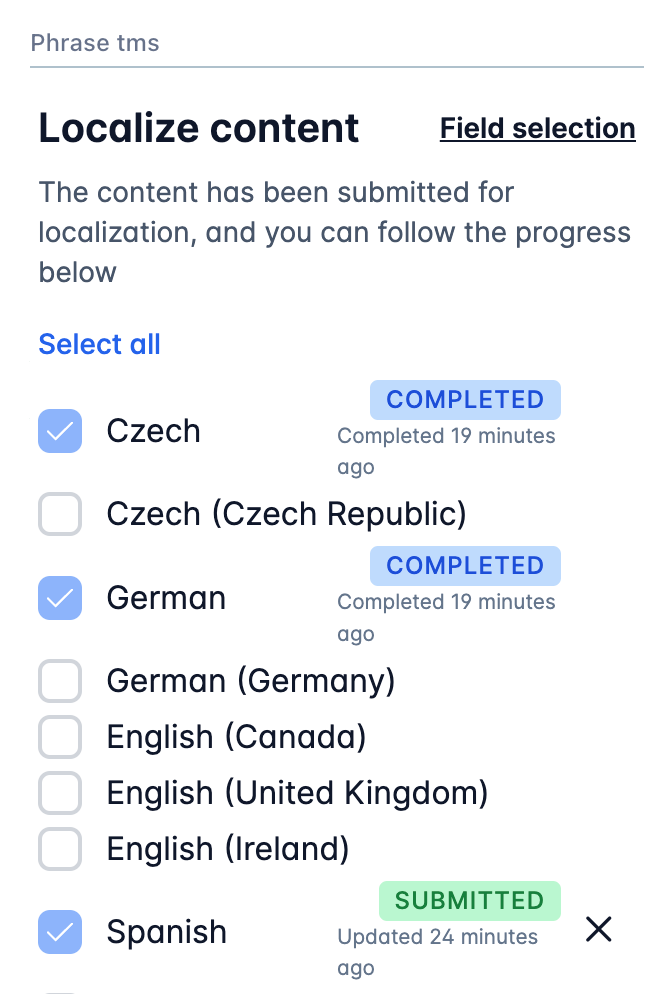
Task: Click the COMPLETED badge next to Czech
Action: pos(465,399)
